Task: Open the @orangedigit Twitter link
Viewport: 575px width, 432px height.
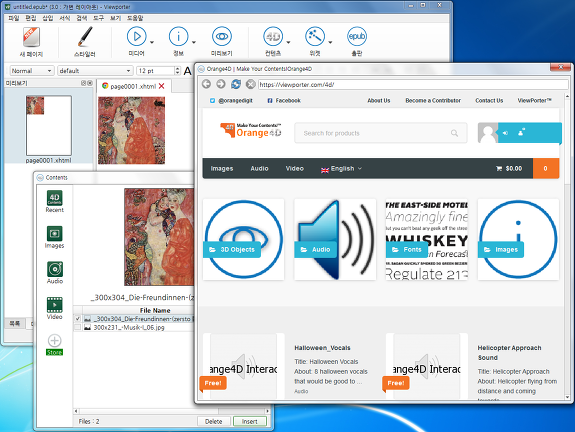Action: click(231, 100)
